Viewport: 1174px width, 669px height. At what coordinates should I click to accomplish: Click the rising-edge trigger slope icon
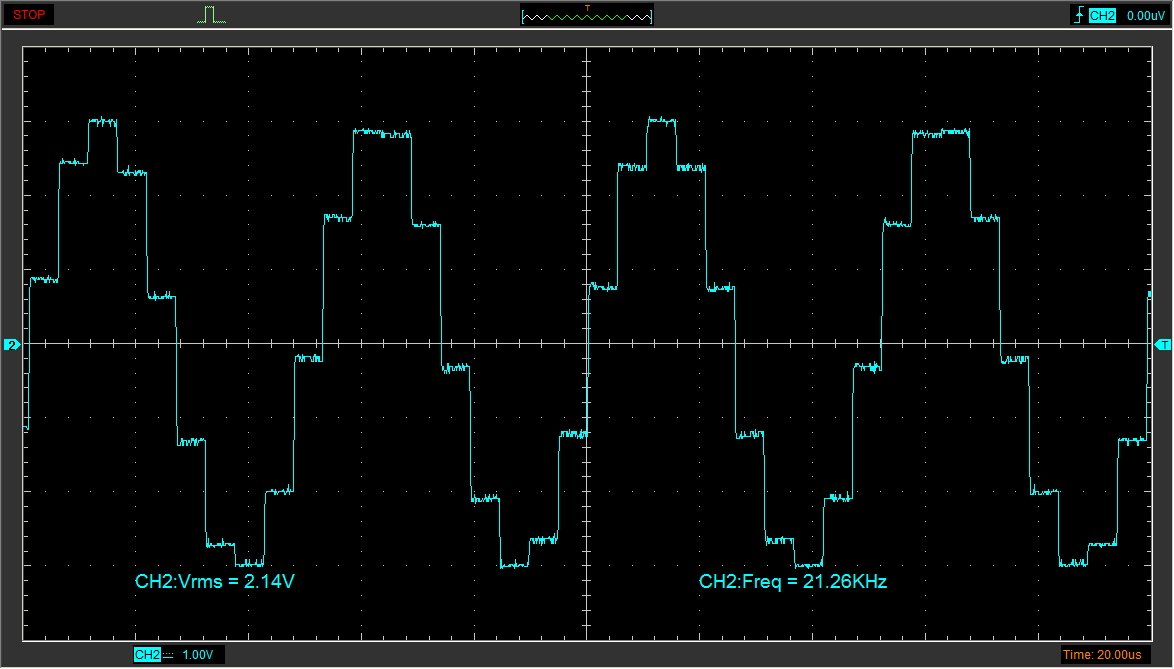point(1078,15)
